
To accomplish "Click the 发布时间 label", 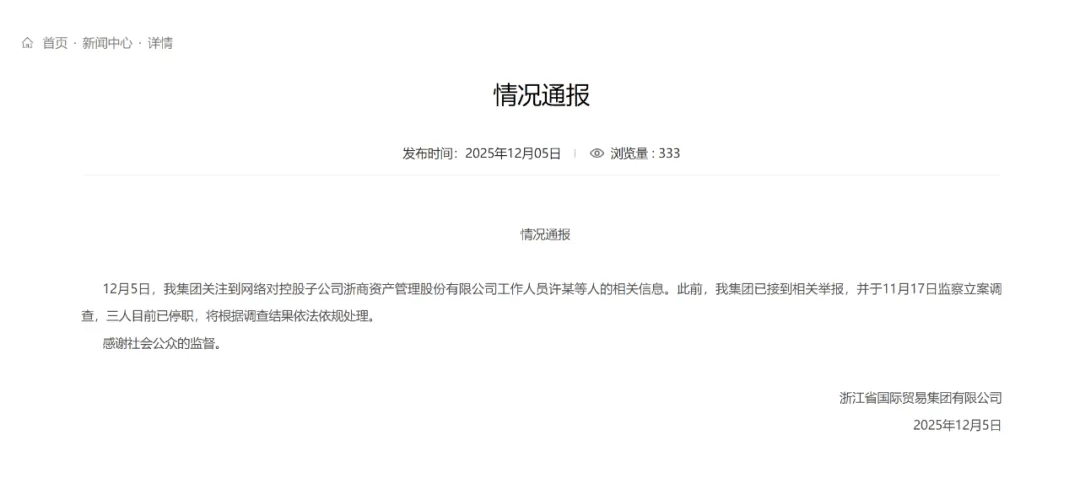I will point(429,153).
